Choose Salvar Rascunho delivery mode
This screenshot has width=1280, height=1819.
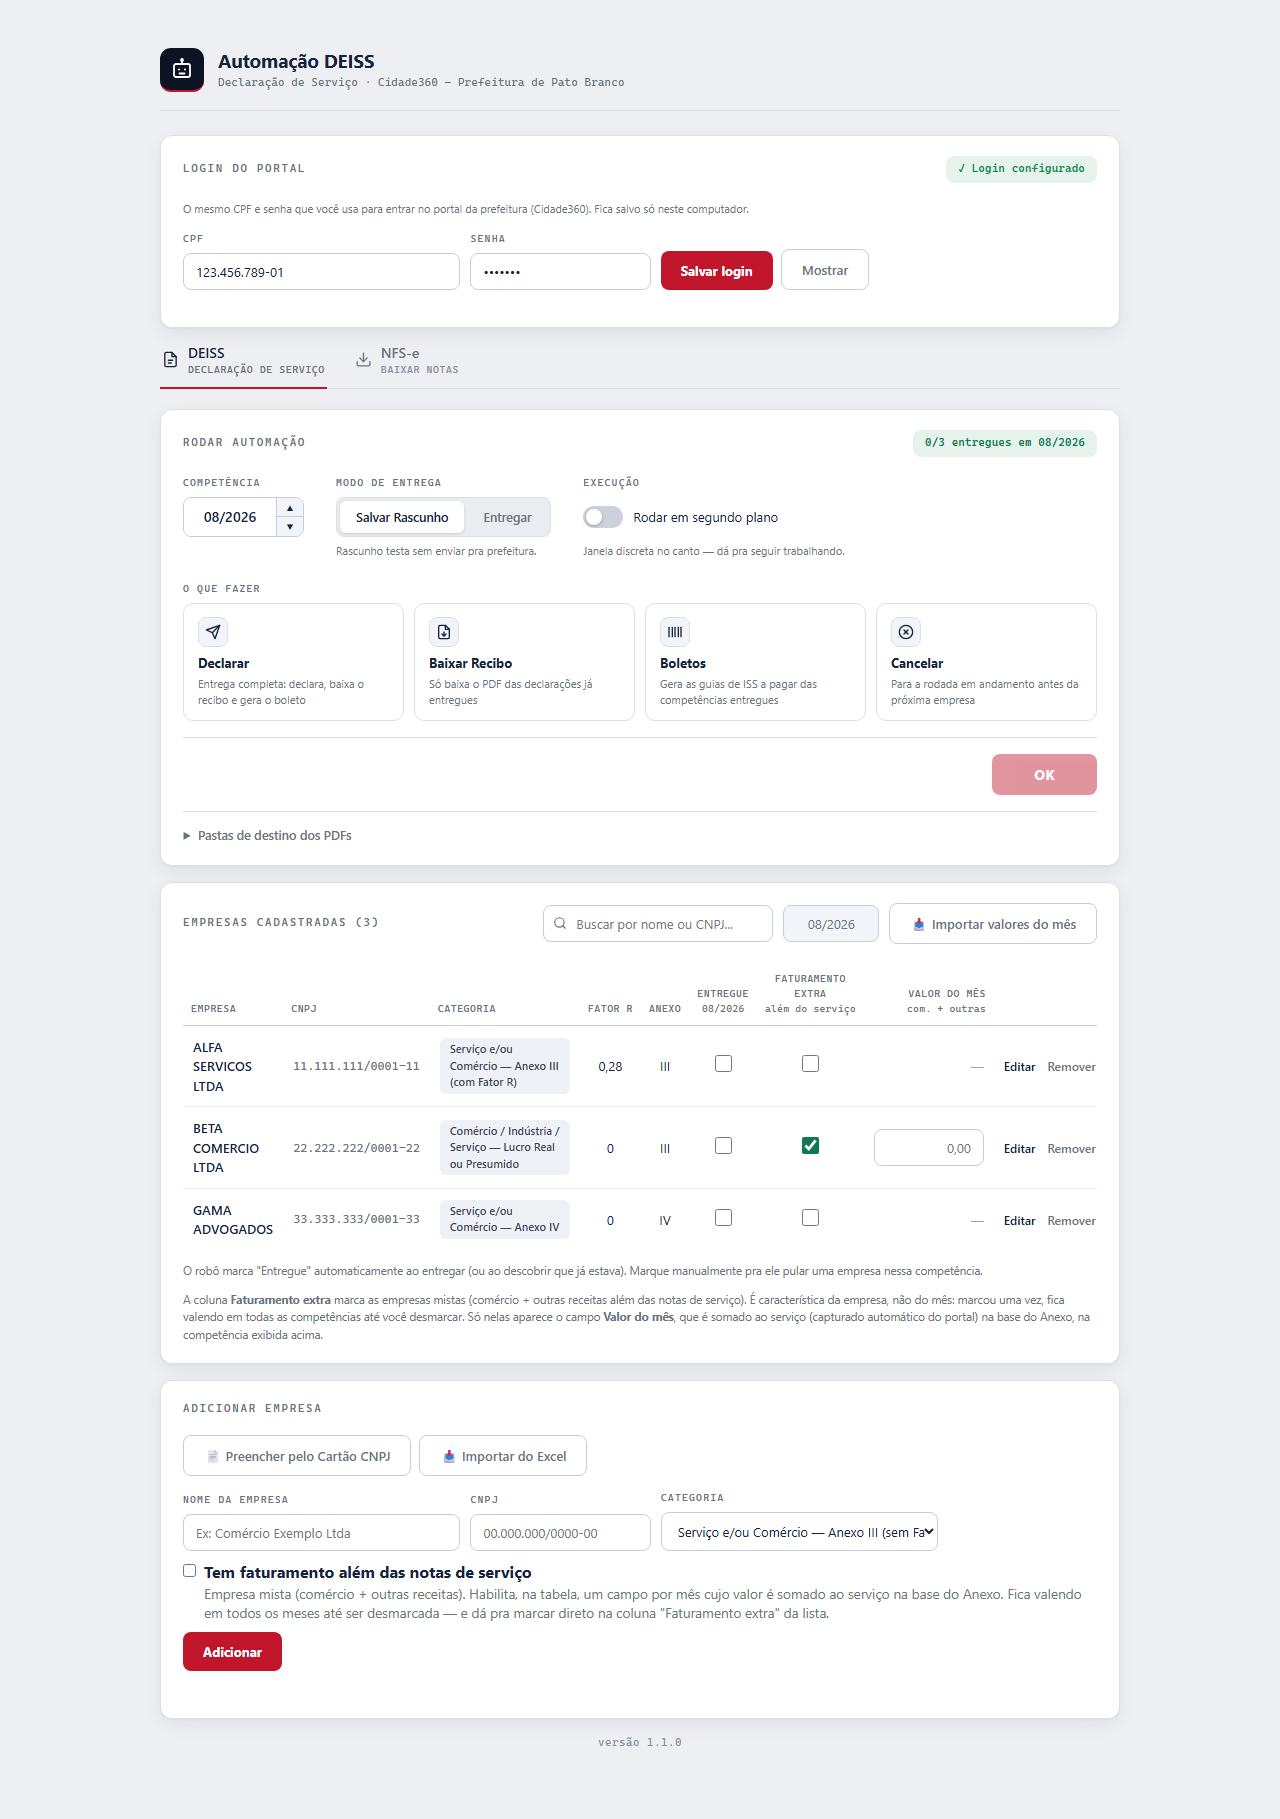(402, 517)
